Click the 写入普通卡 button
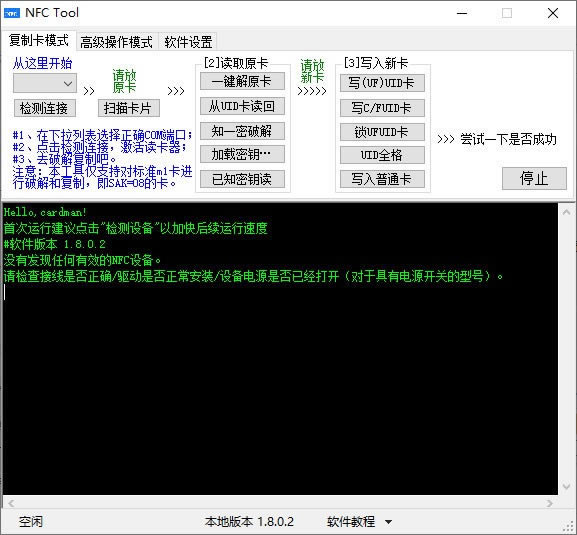The height and width of the screenshot is (535, 577). (382, 179)
